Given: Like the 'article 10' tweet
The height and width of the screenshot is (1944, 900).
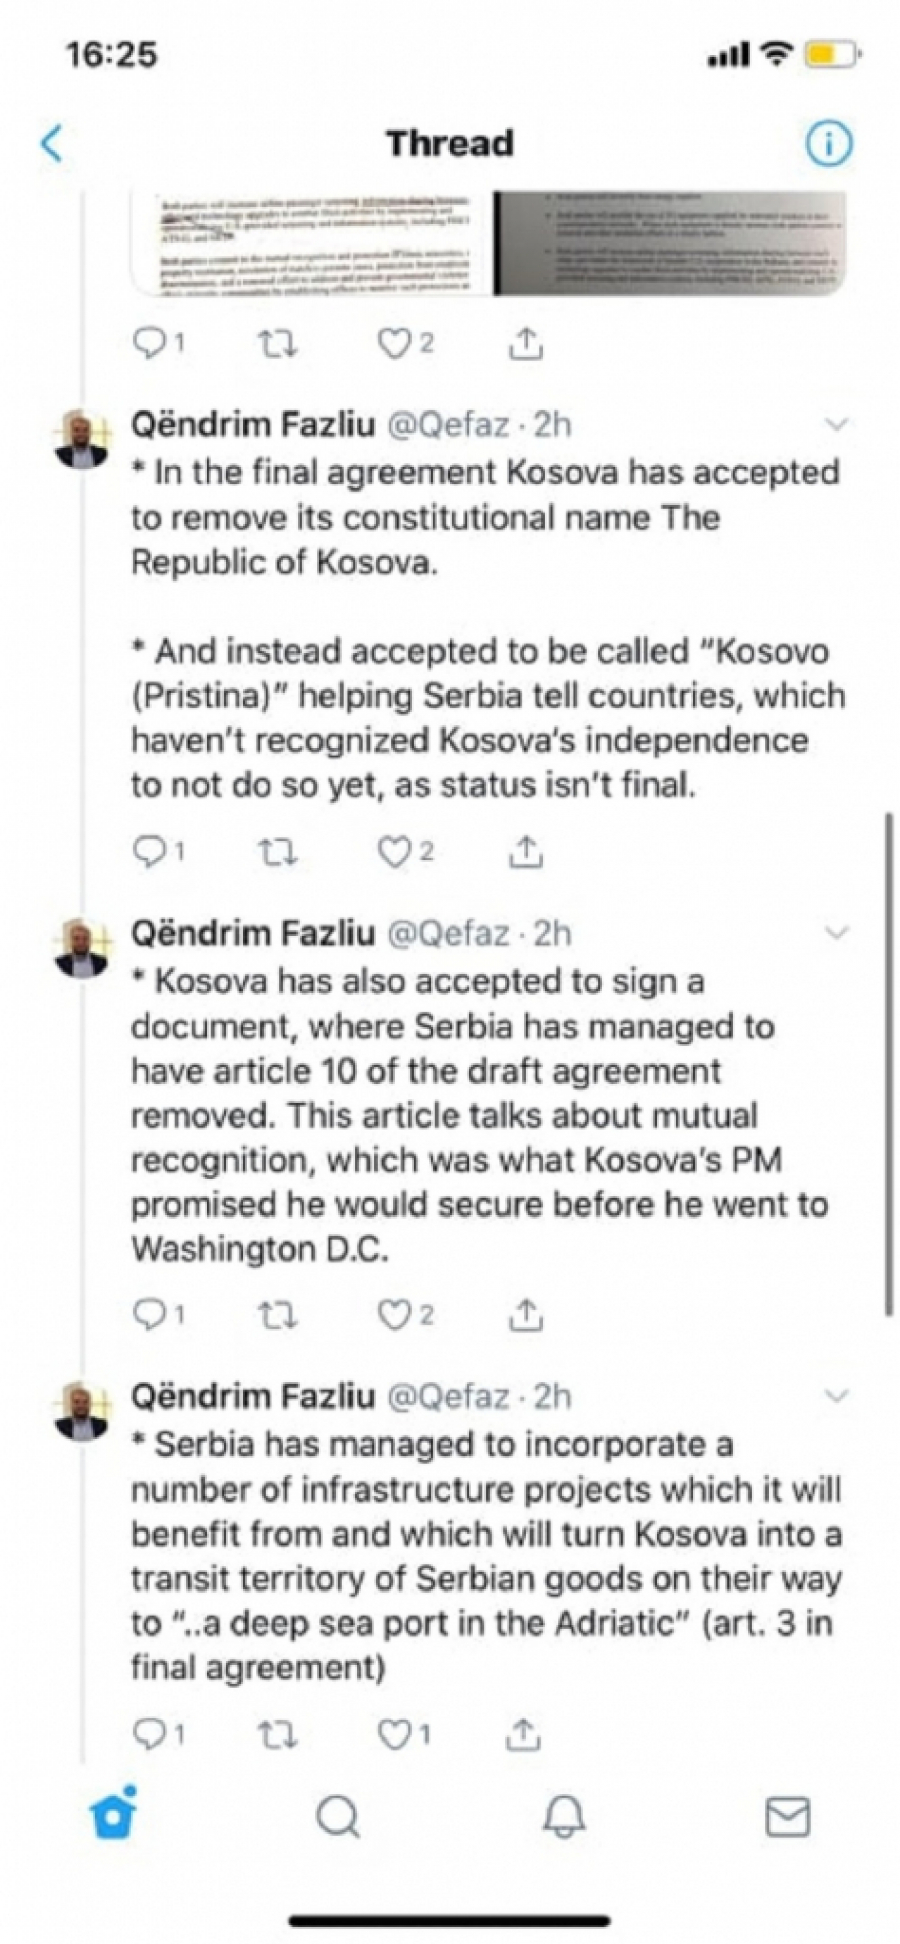Looking at the screenshot, I should pos(394,1314).
